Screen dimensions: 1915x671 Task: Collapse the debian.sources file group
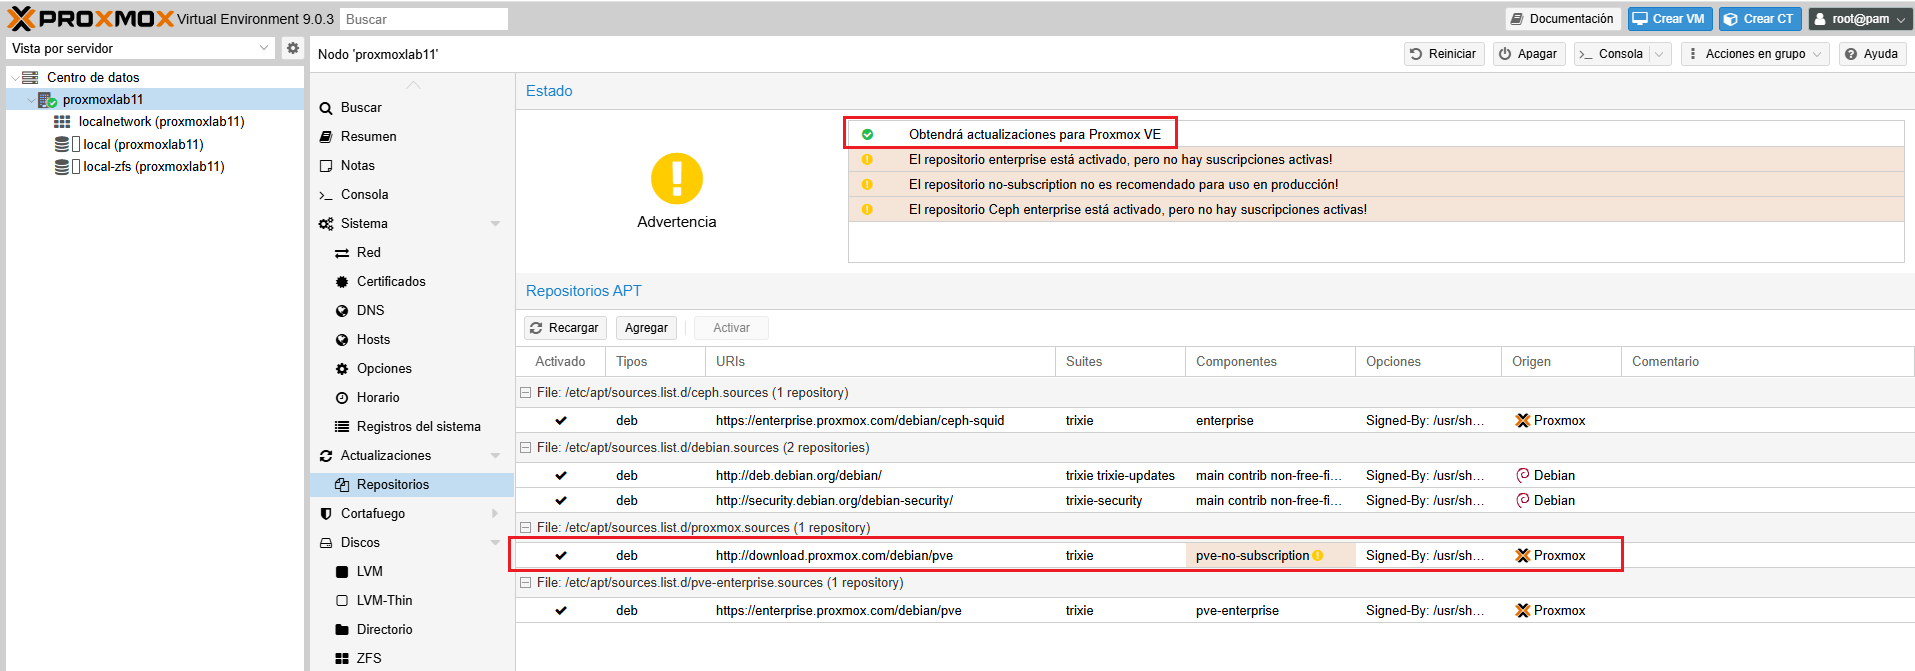point(525,448)
